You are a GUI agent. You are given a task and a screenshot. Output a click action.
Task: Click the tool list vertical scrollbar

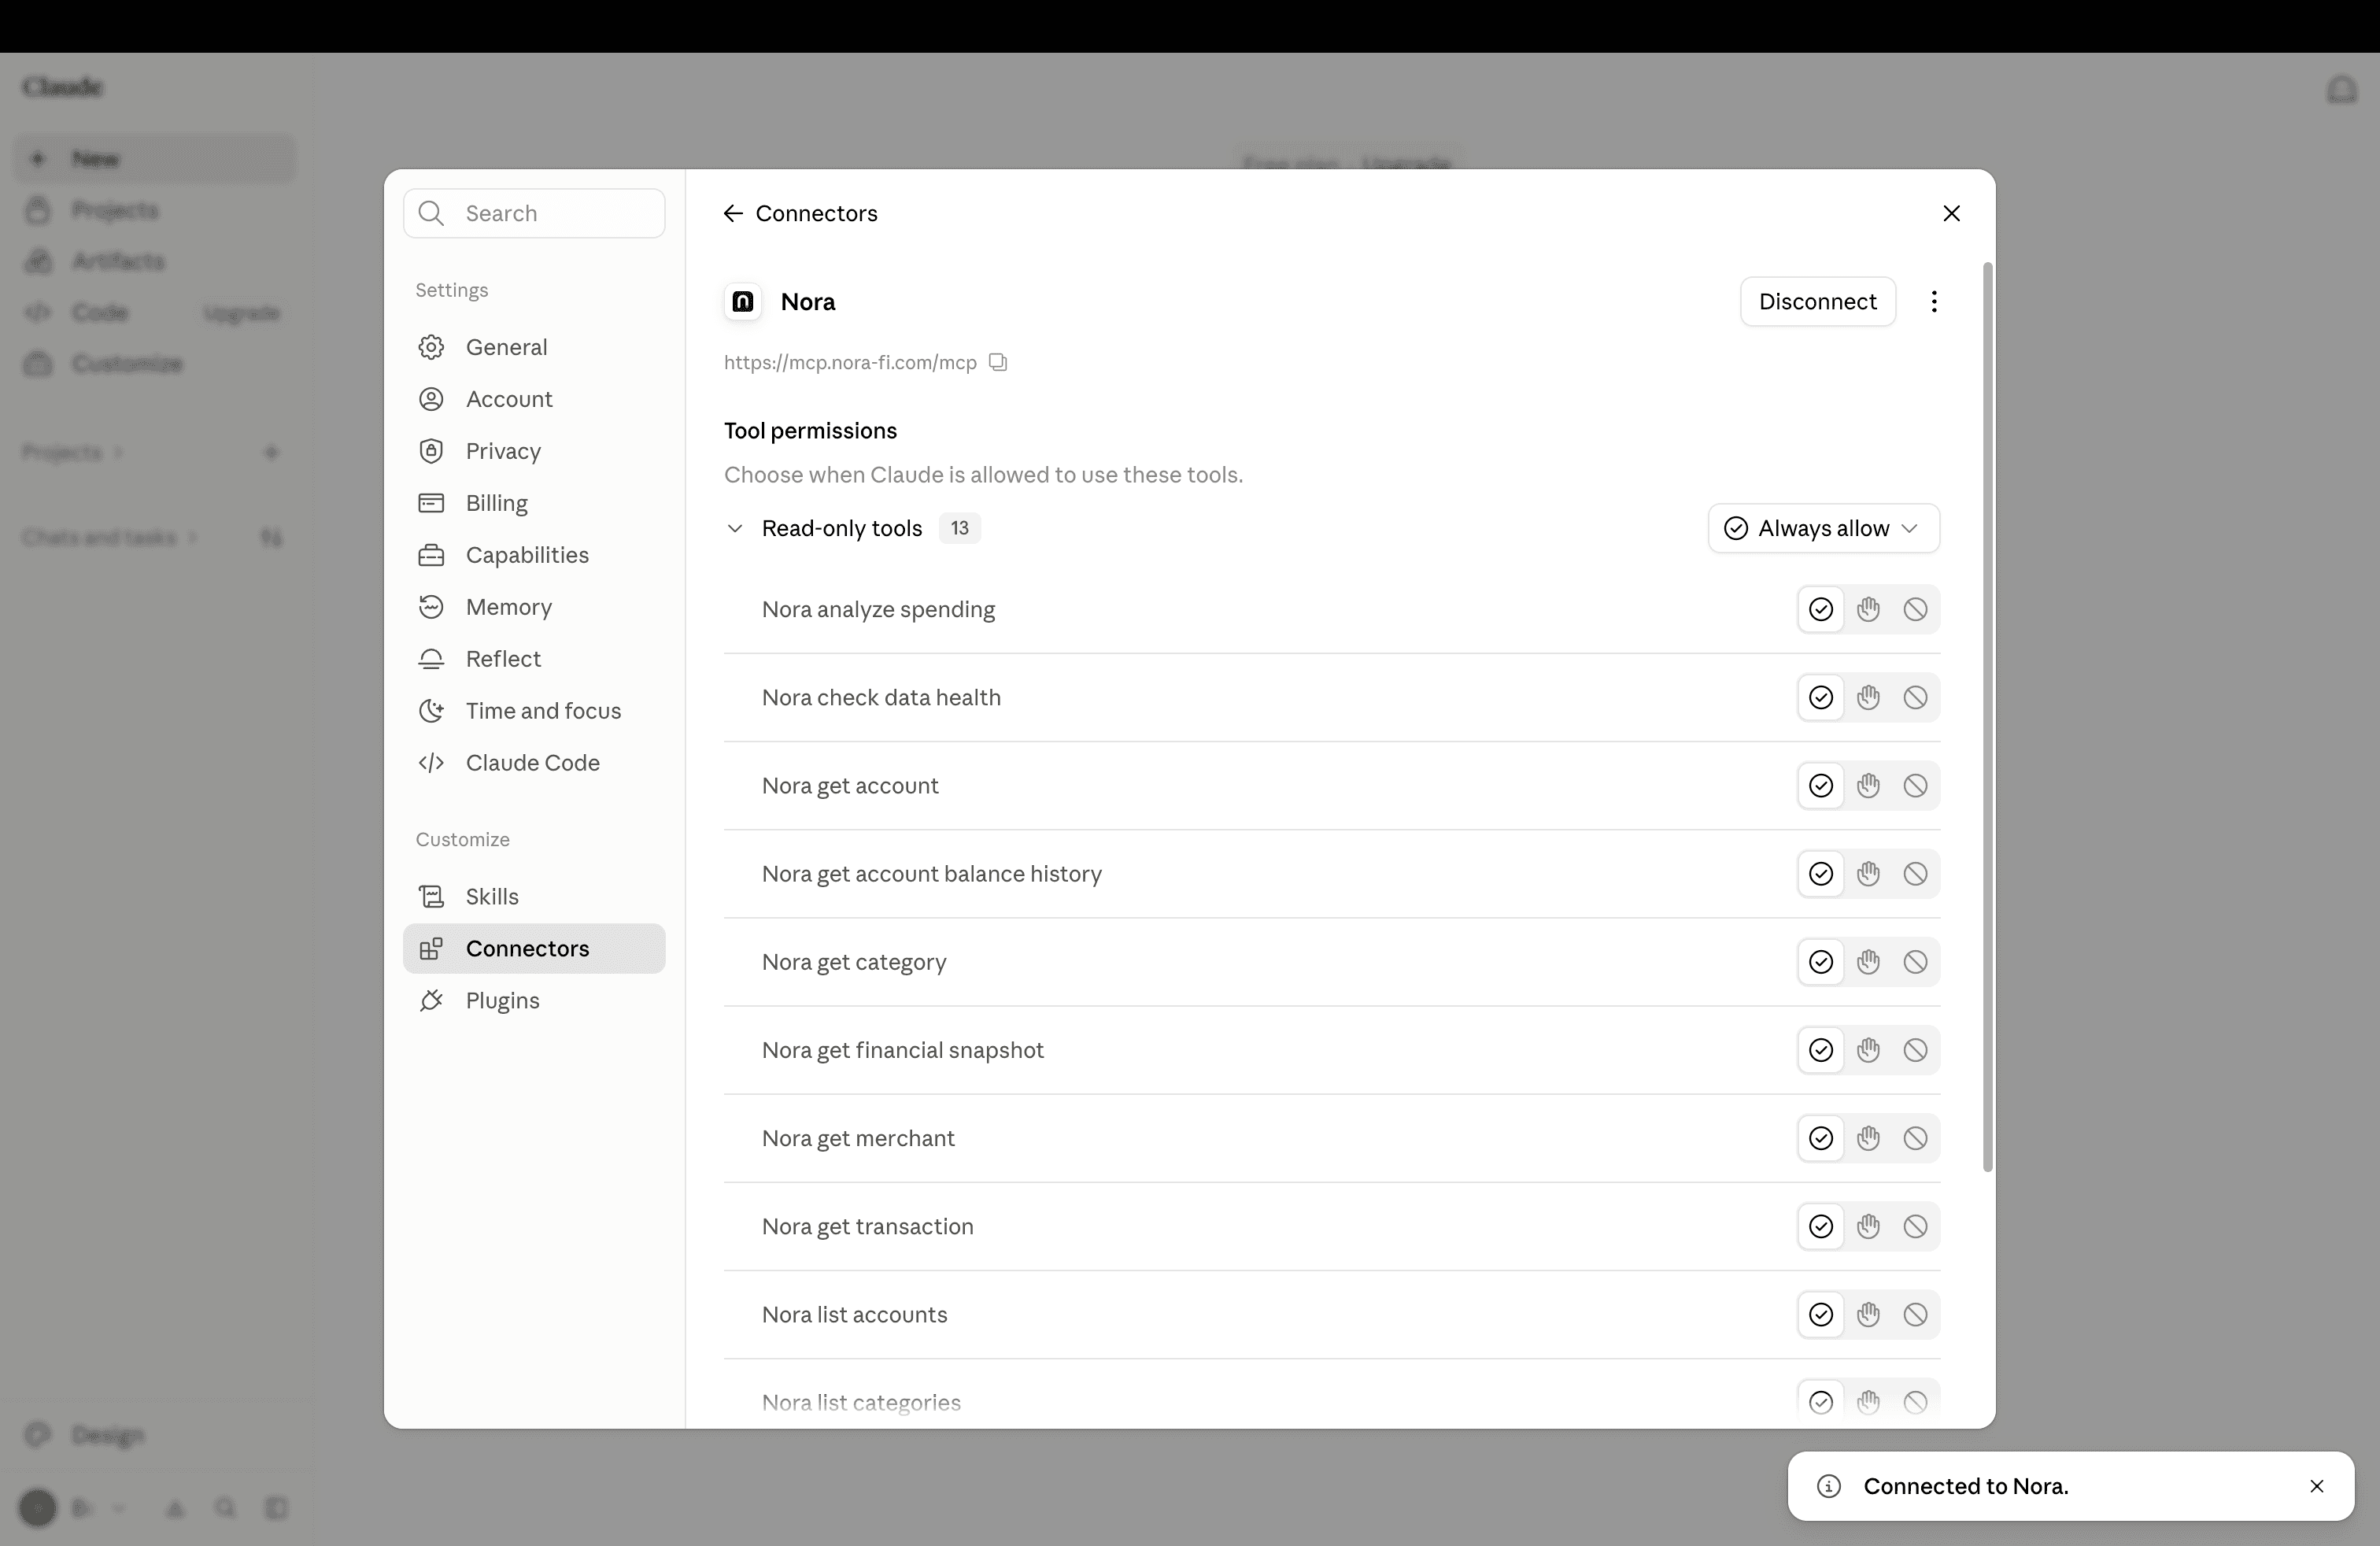click(1987, 717)
